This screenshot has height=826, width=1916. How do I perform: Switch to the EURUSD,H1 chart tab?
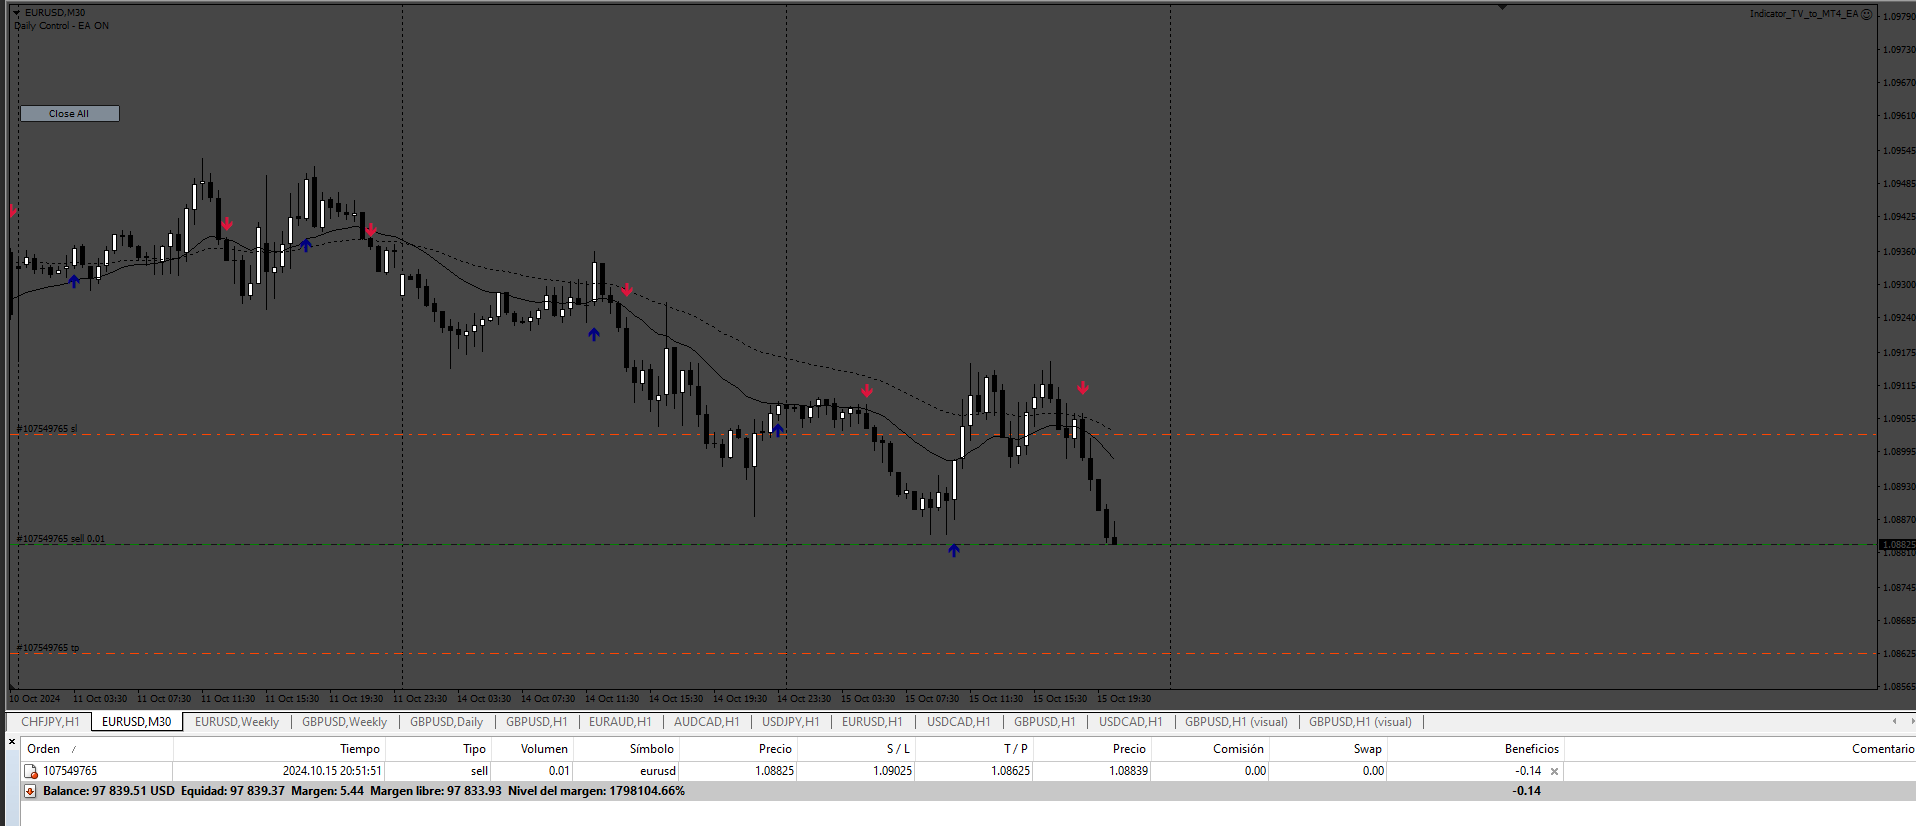click(872, 722)
